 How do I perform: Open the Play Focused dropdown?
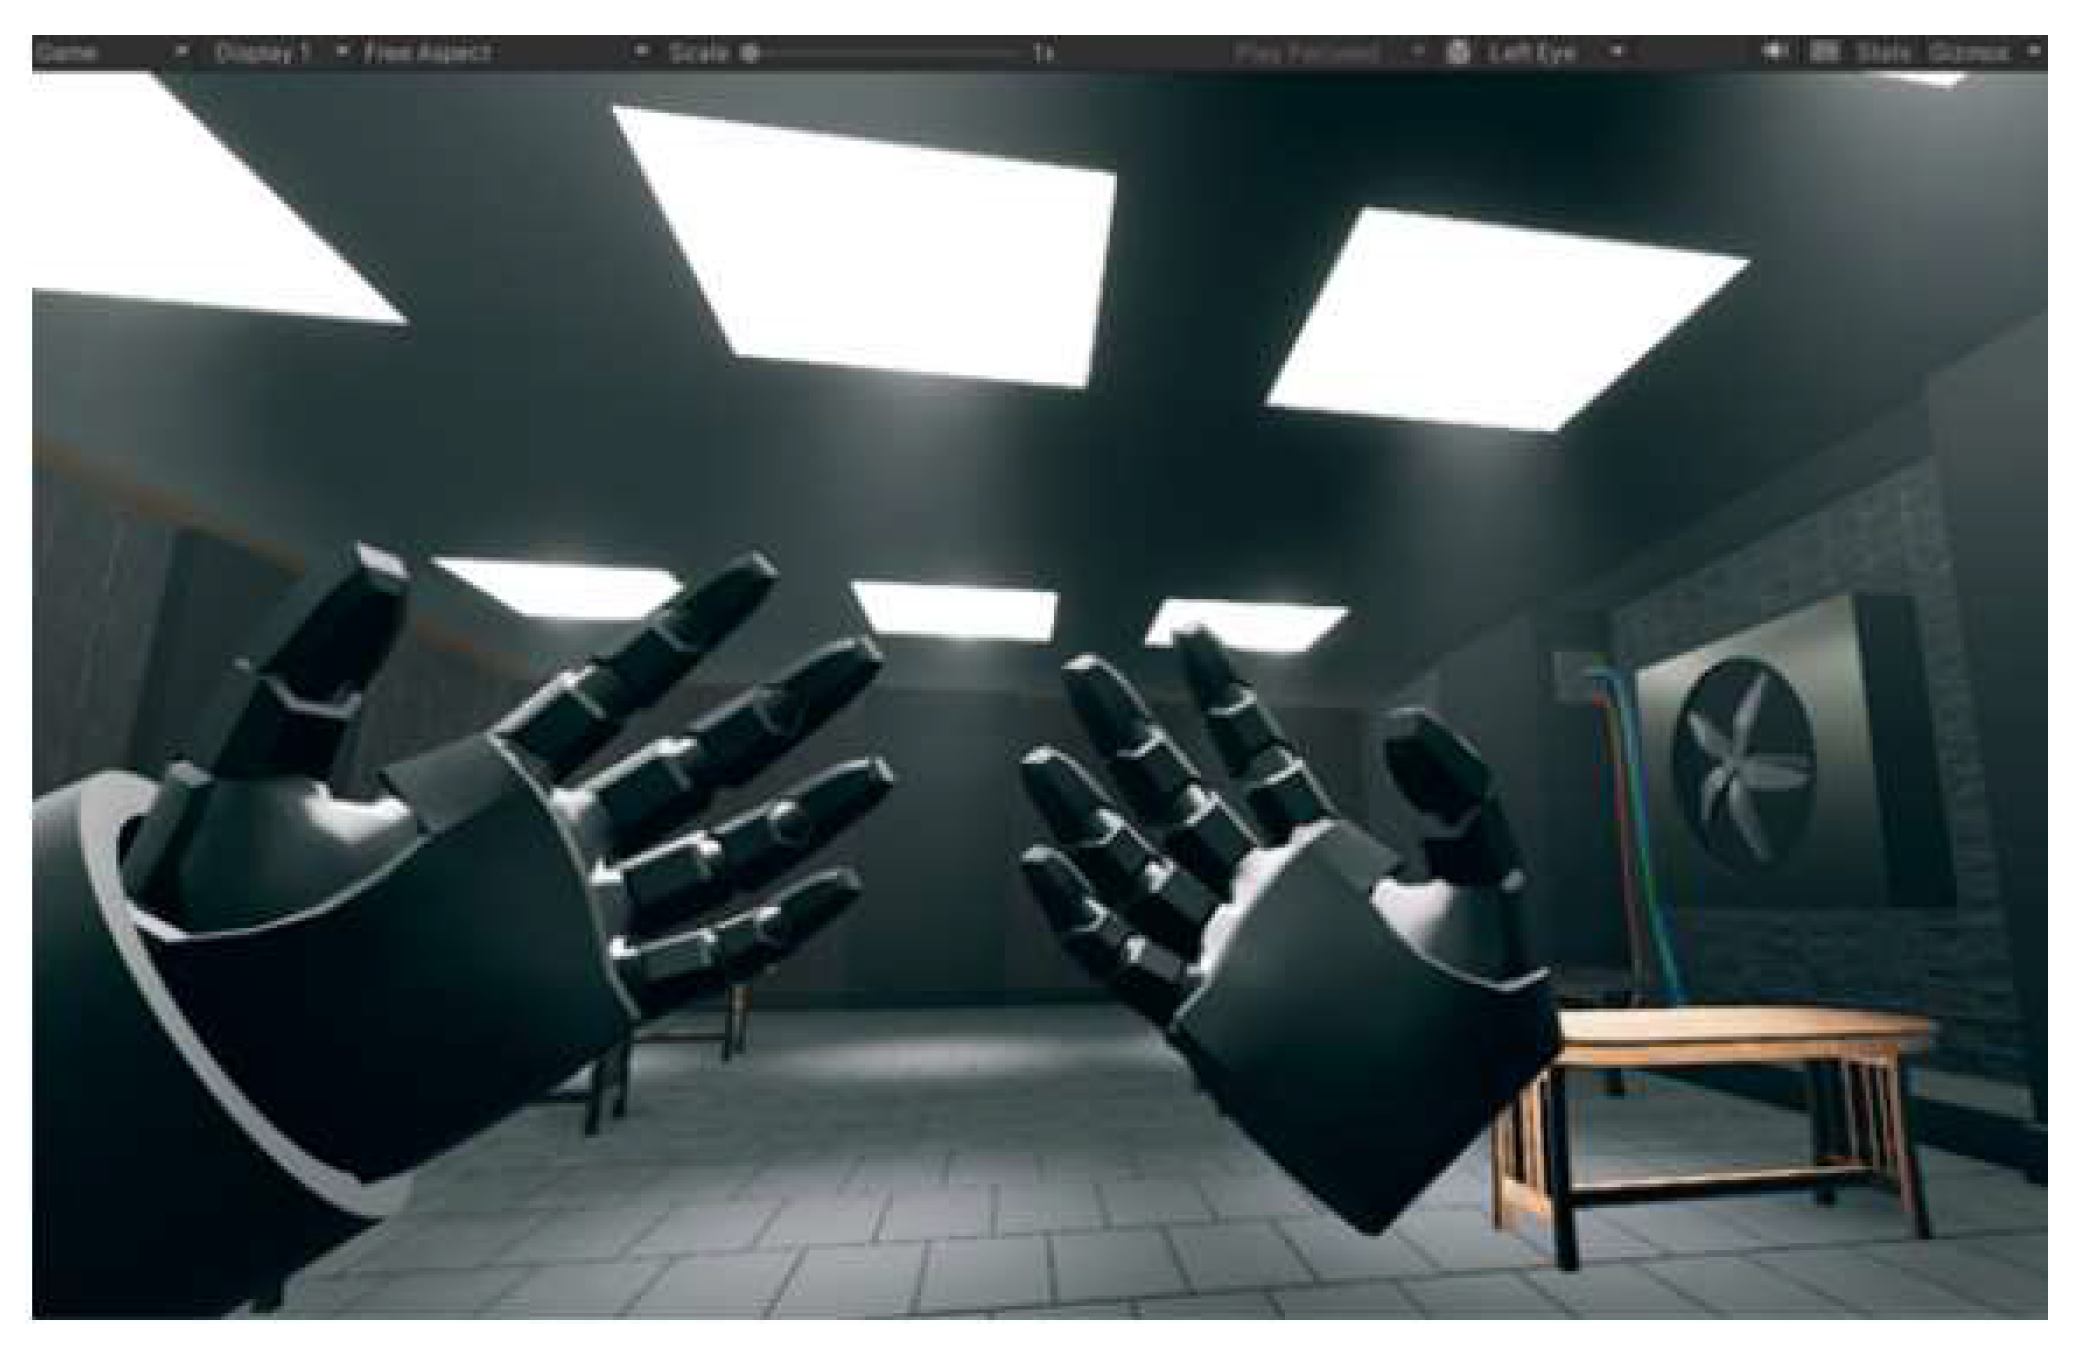(x=1417, y=51)
